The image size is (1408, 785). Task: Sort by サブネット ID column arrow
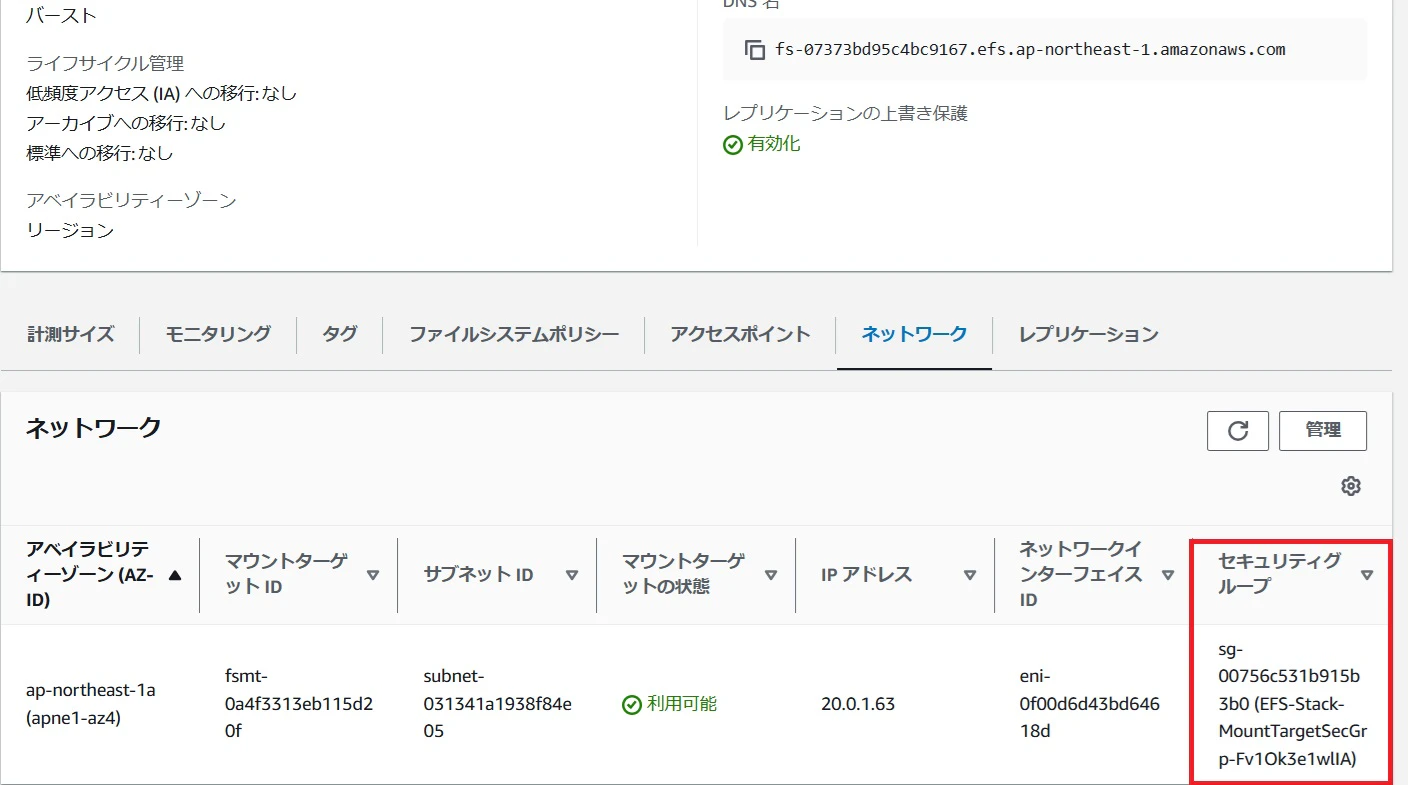tap(572, 575)
